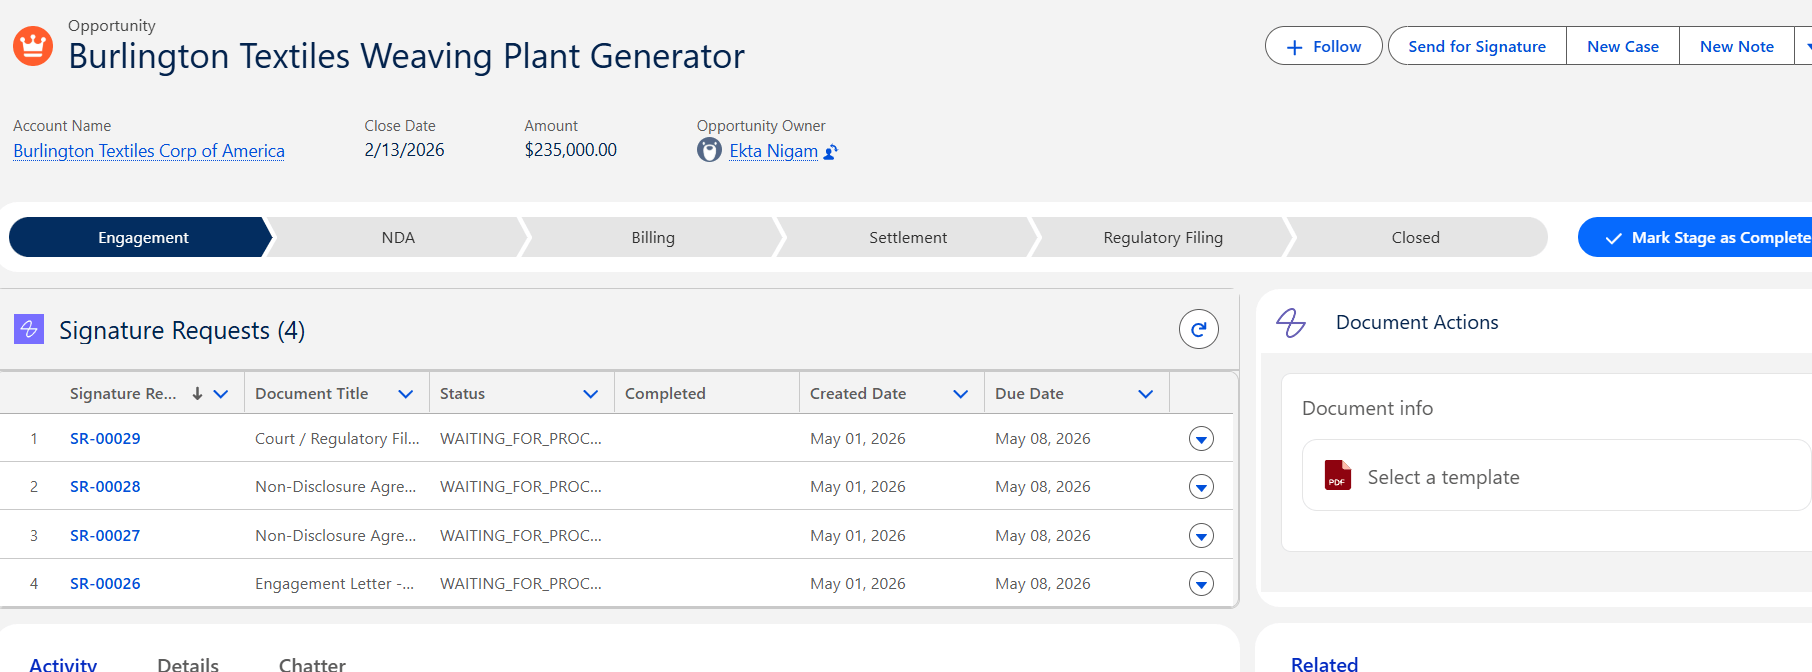
Task: Open row actions for SR-00029
Action: tap(1201, 439)
